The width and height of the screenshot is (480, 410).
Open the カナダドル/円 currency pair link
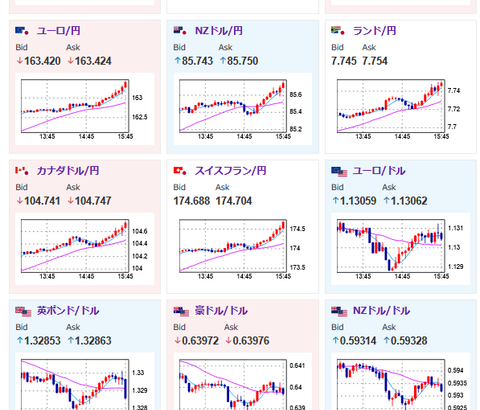coord(68,171)
